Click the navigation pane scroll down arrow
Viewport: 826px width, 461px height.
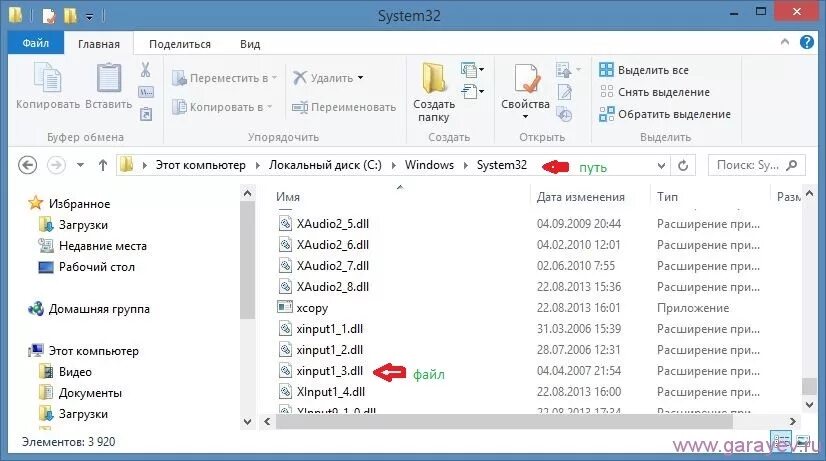(x=248, y=421)
